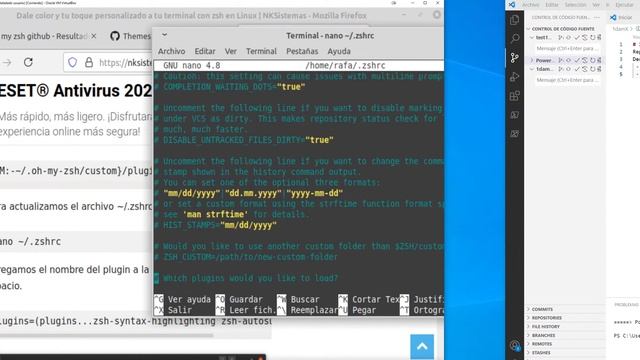Open Archivo menu in VS Code

pos(531,5)
